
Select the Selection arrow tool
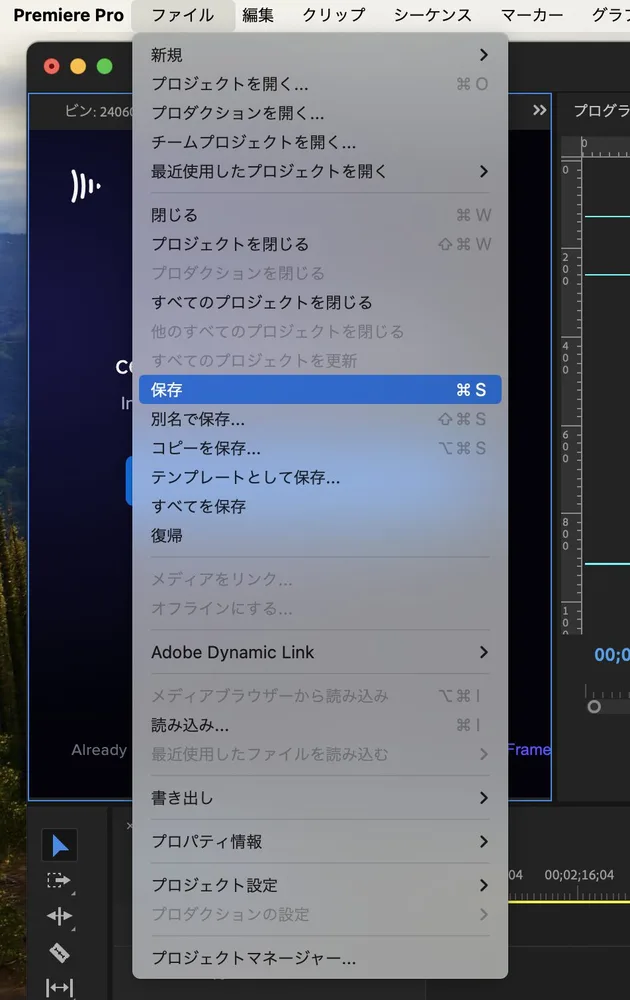pyautogui.click(x=59, y=846)
